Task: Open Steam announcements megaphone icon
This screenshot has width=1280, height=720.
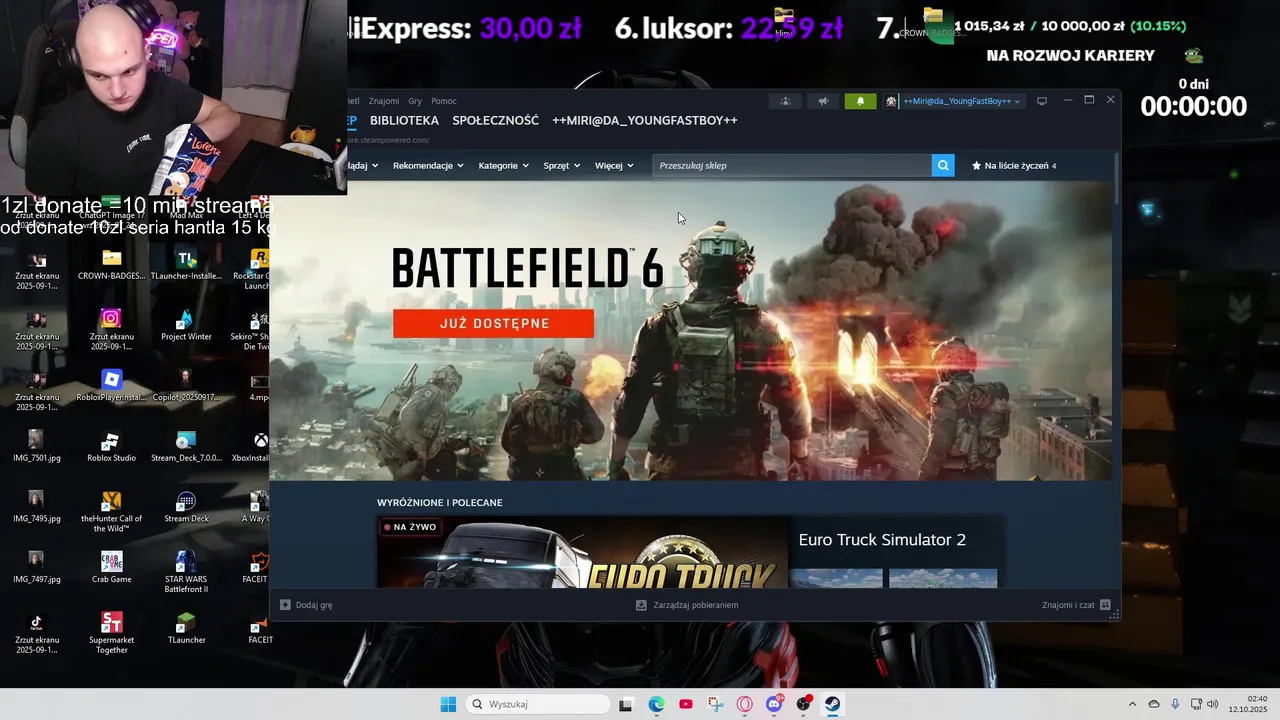Action: click(823, 101)
